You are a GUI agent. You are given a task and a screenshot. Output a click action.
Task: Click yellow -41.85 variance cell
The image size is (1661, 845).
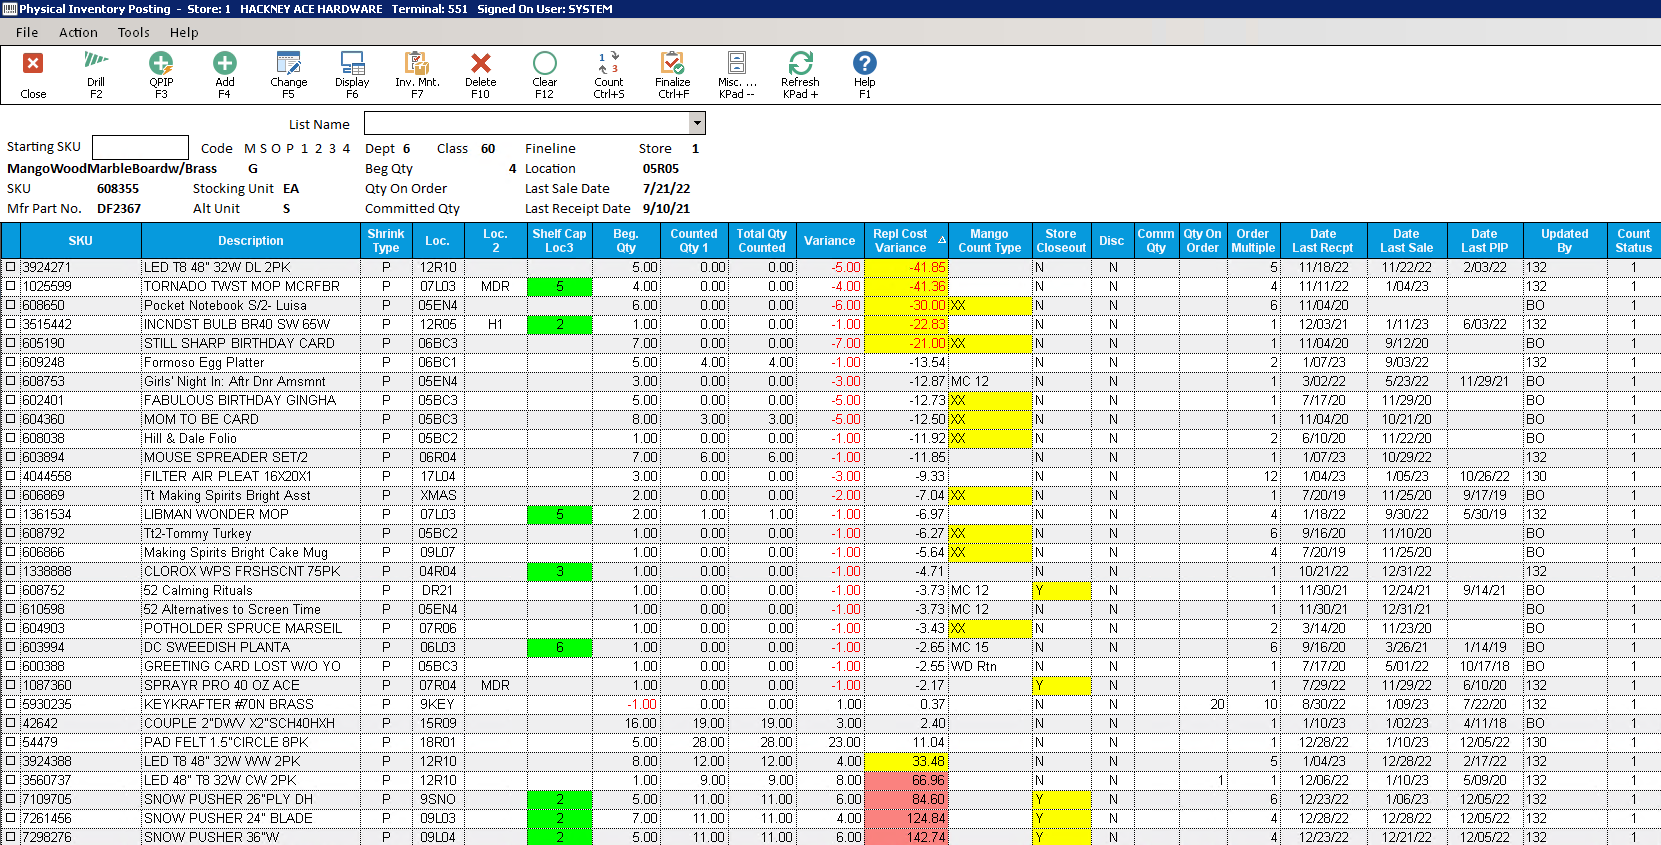point(907,267)
